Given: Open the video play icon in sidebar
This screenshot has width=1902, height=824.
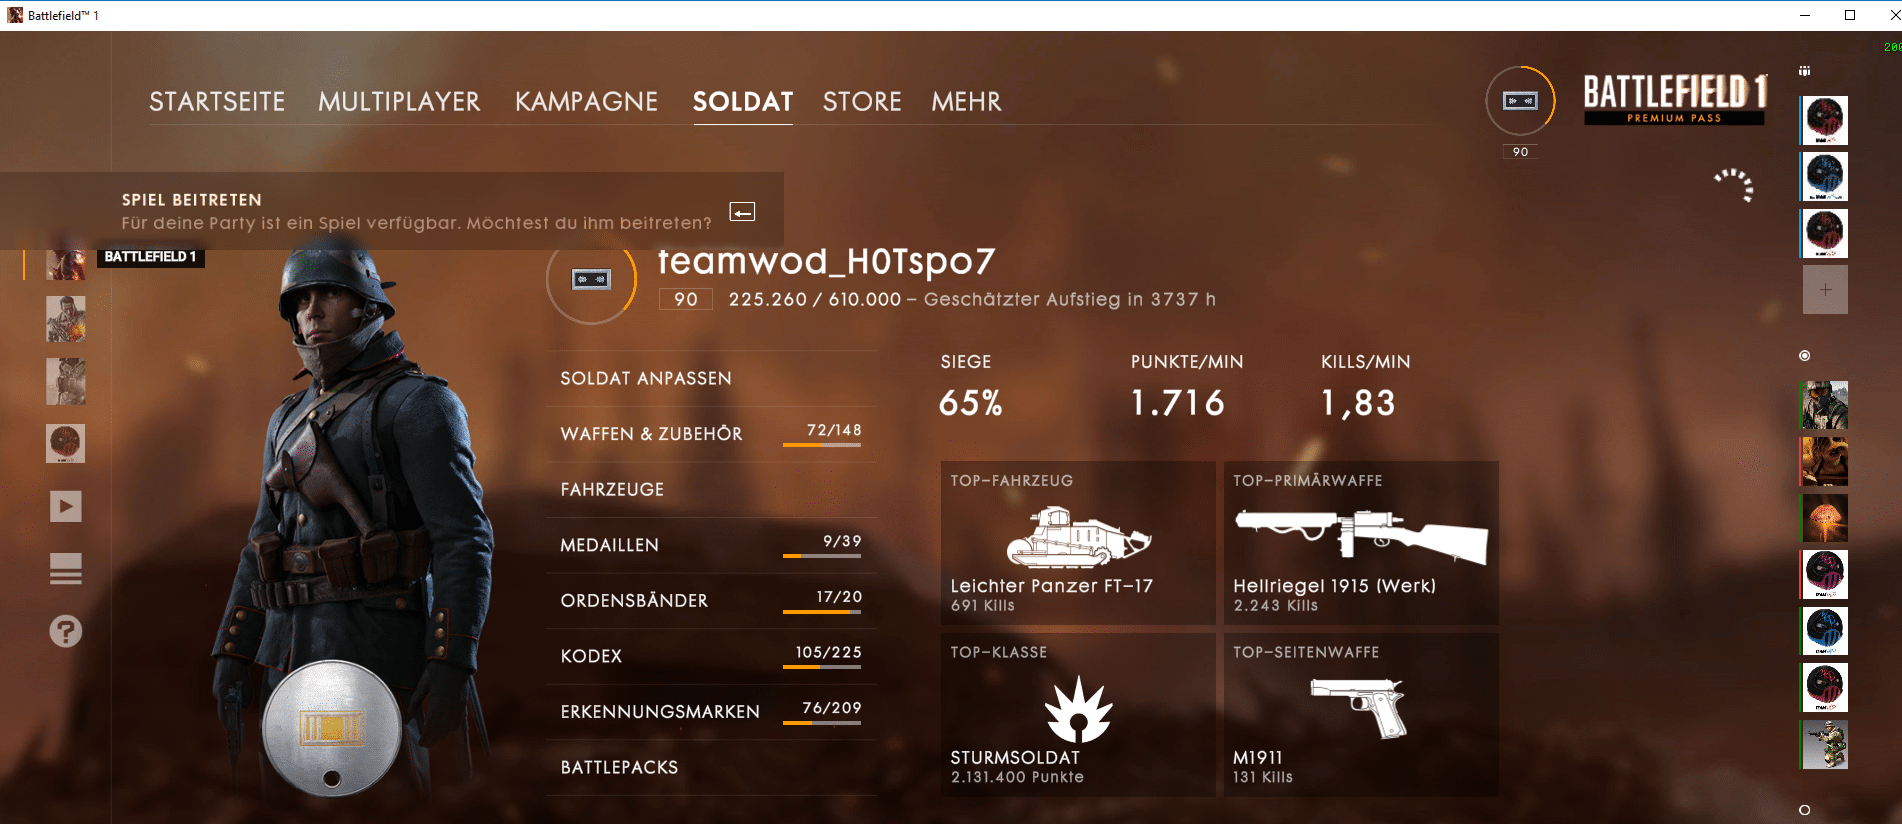Looking at the screenshot, I should coord(66,506).
